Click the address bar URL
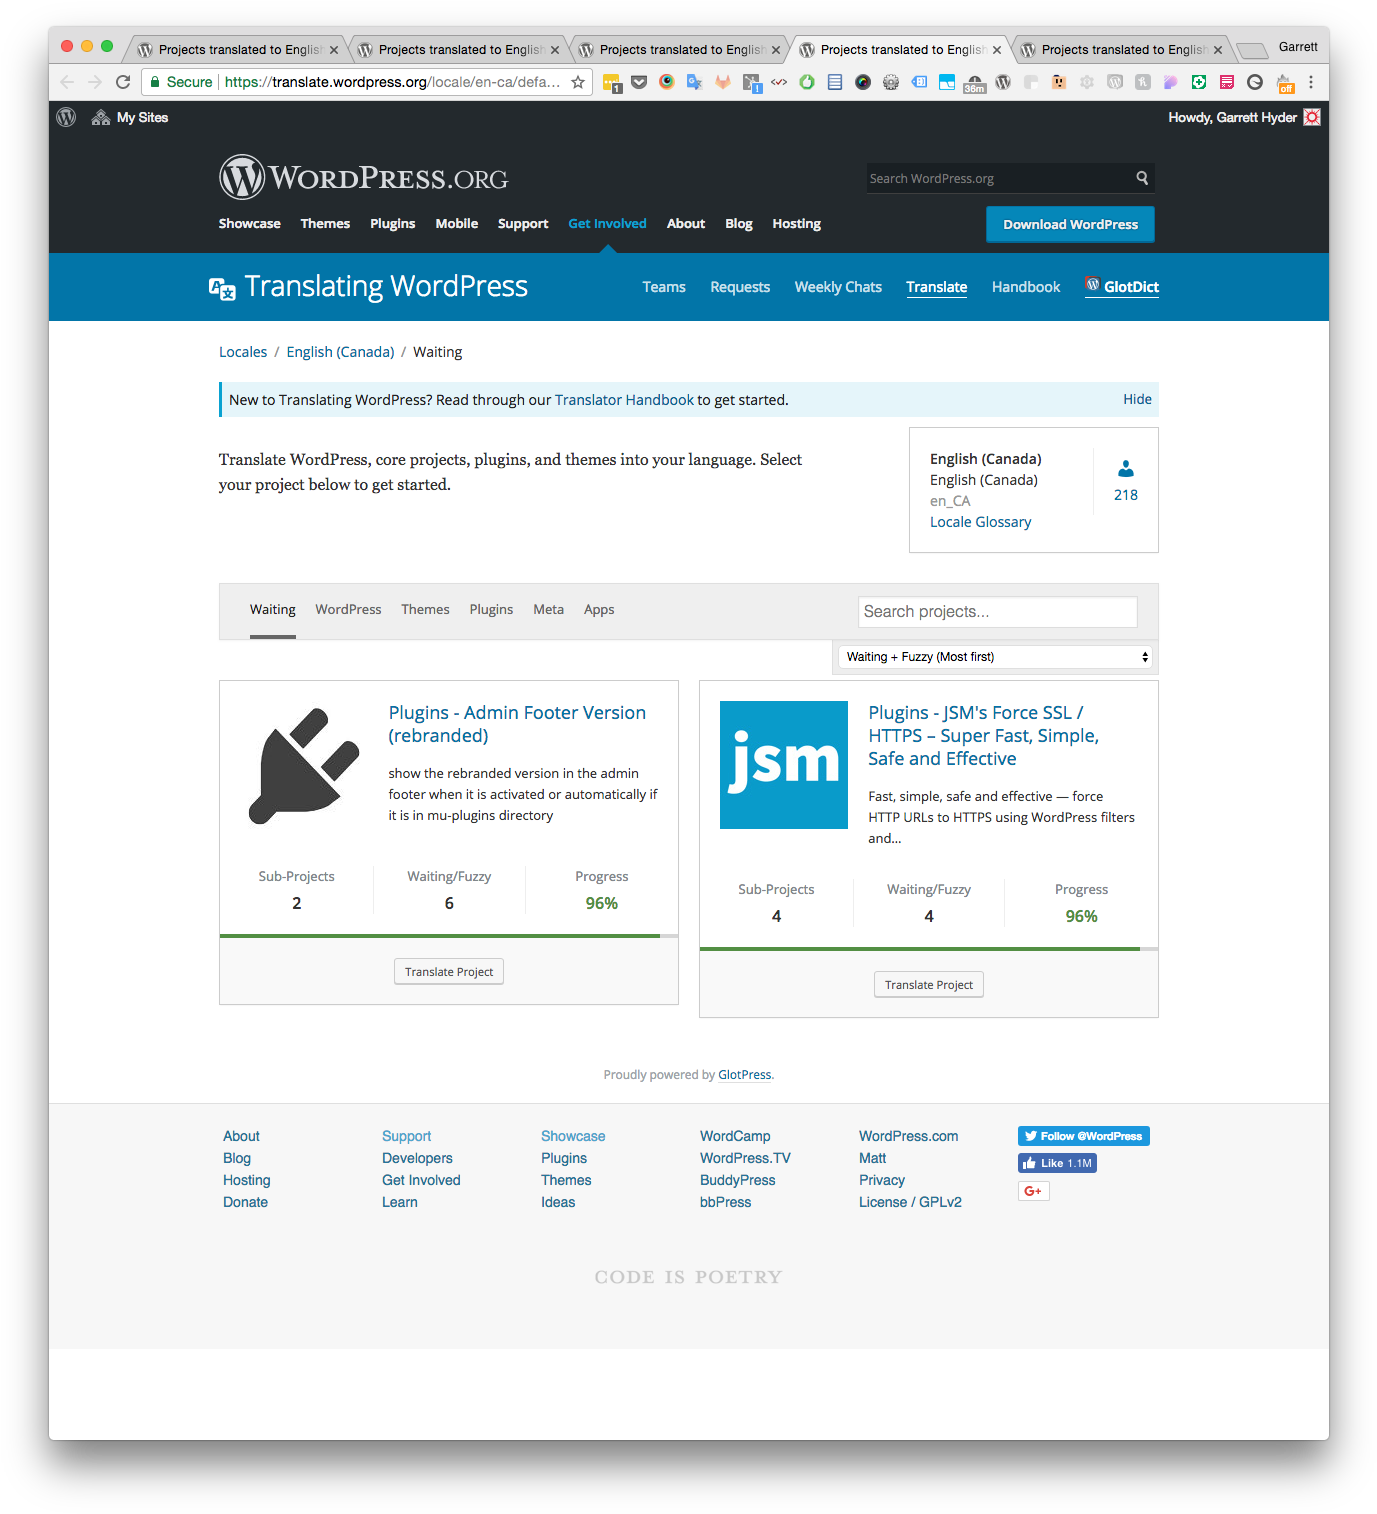 (393, 82)
